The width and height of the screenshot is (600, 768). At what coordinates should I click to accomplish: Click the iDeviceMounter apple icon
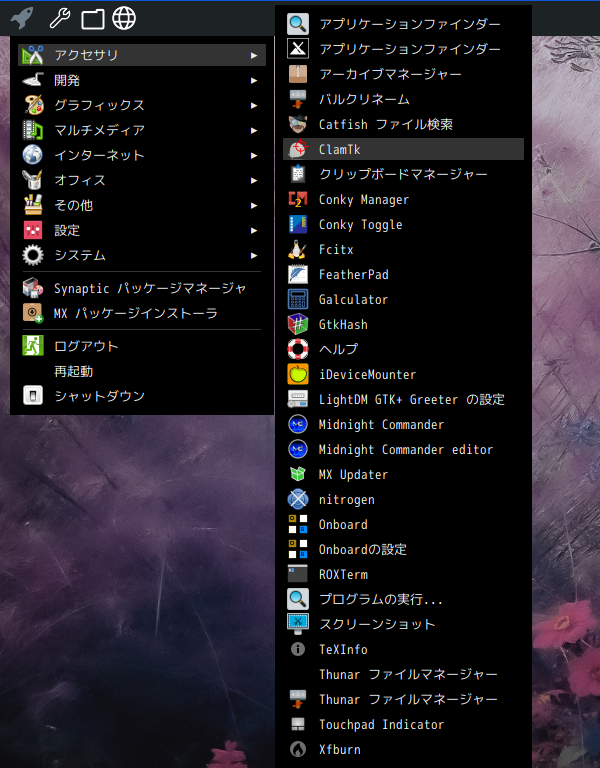coord(298,374)
